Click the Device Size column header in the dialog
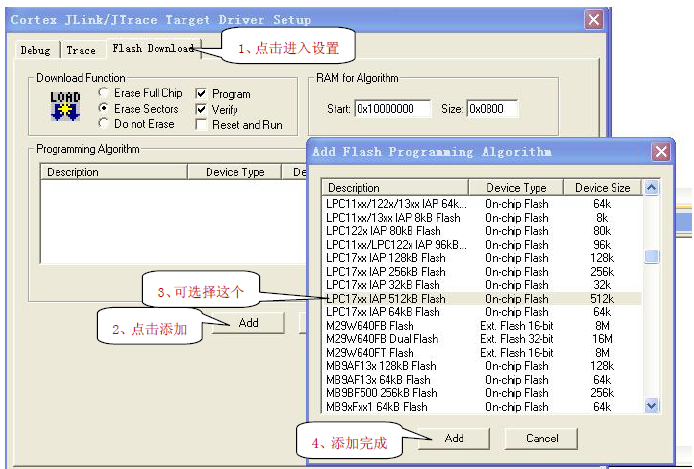 click(602, 188)
